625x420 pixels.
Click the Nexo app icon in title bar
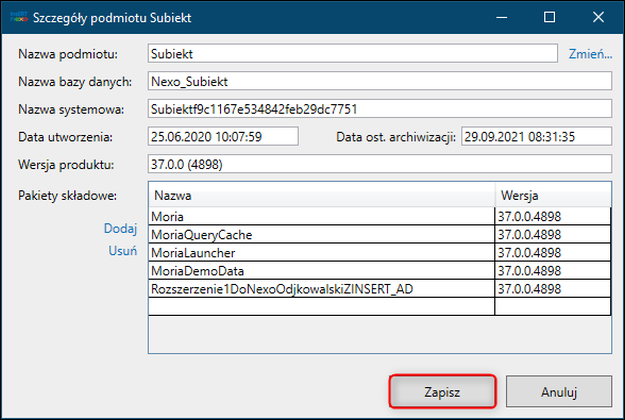[x=18, y=17]
